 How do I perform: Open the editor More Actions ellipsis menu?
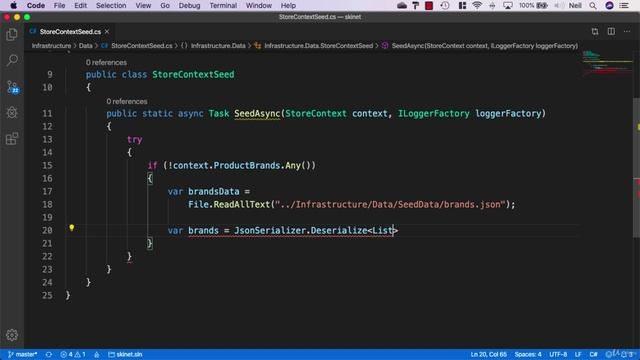pyautogui.click(x=627, y=31)
